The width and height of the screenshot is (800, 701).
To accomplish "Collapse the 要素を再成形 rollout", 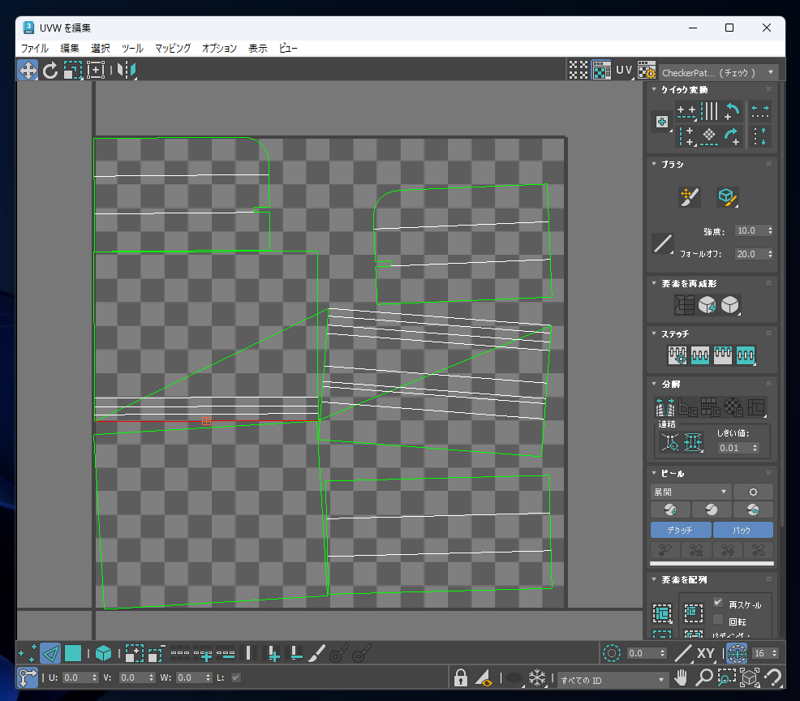I will tap(654, 283).
